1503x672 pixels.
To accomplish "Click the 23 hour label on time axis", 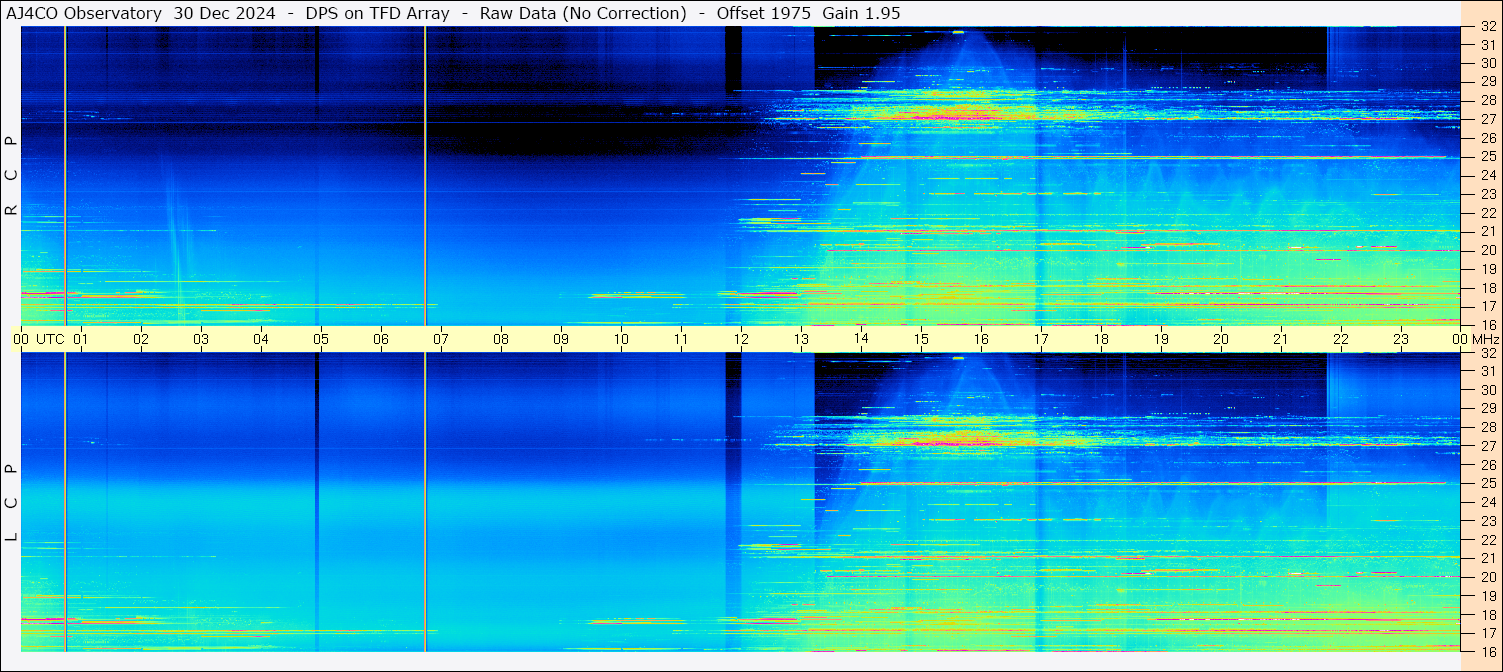I will 1401,339.
